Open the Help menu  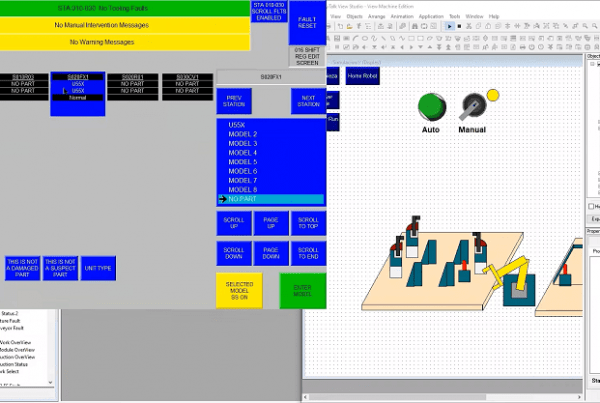coord(494,16)
